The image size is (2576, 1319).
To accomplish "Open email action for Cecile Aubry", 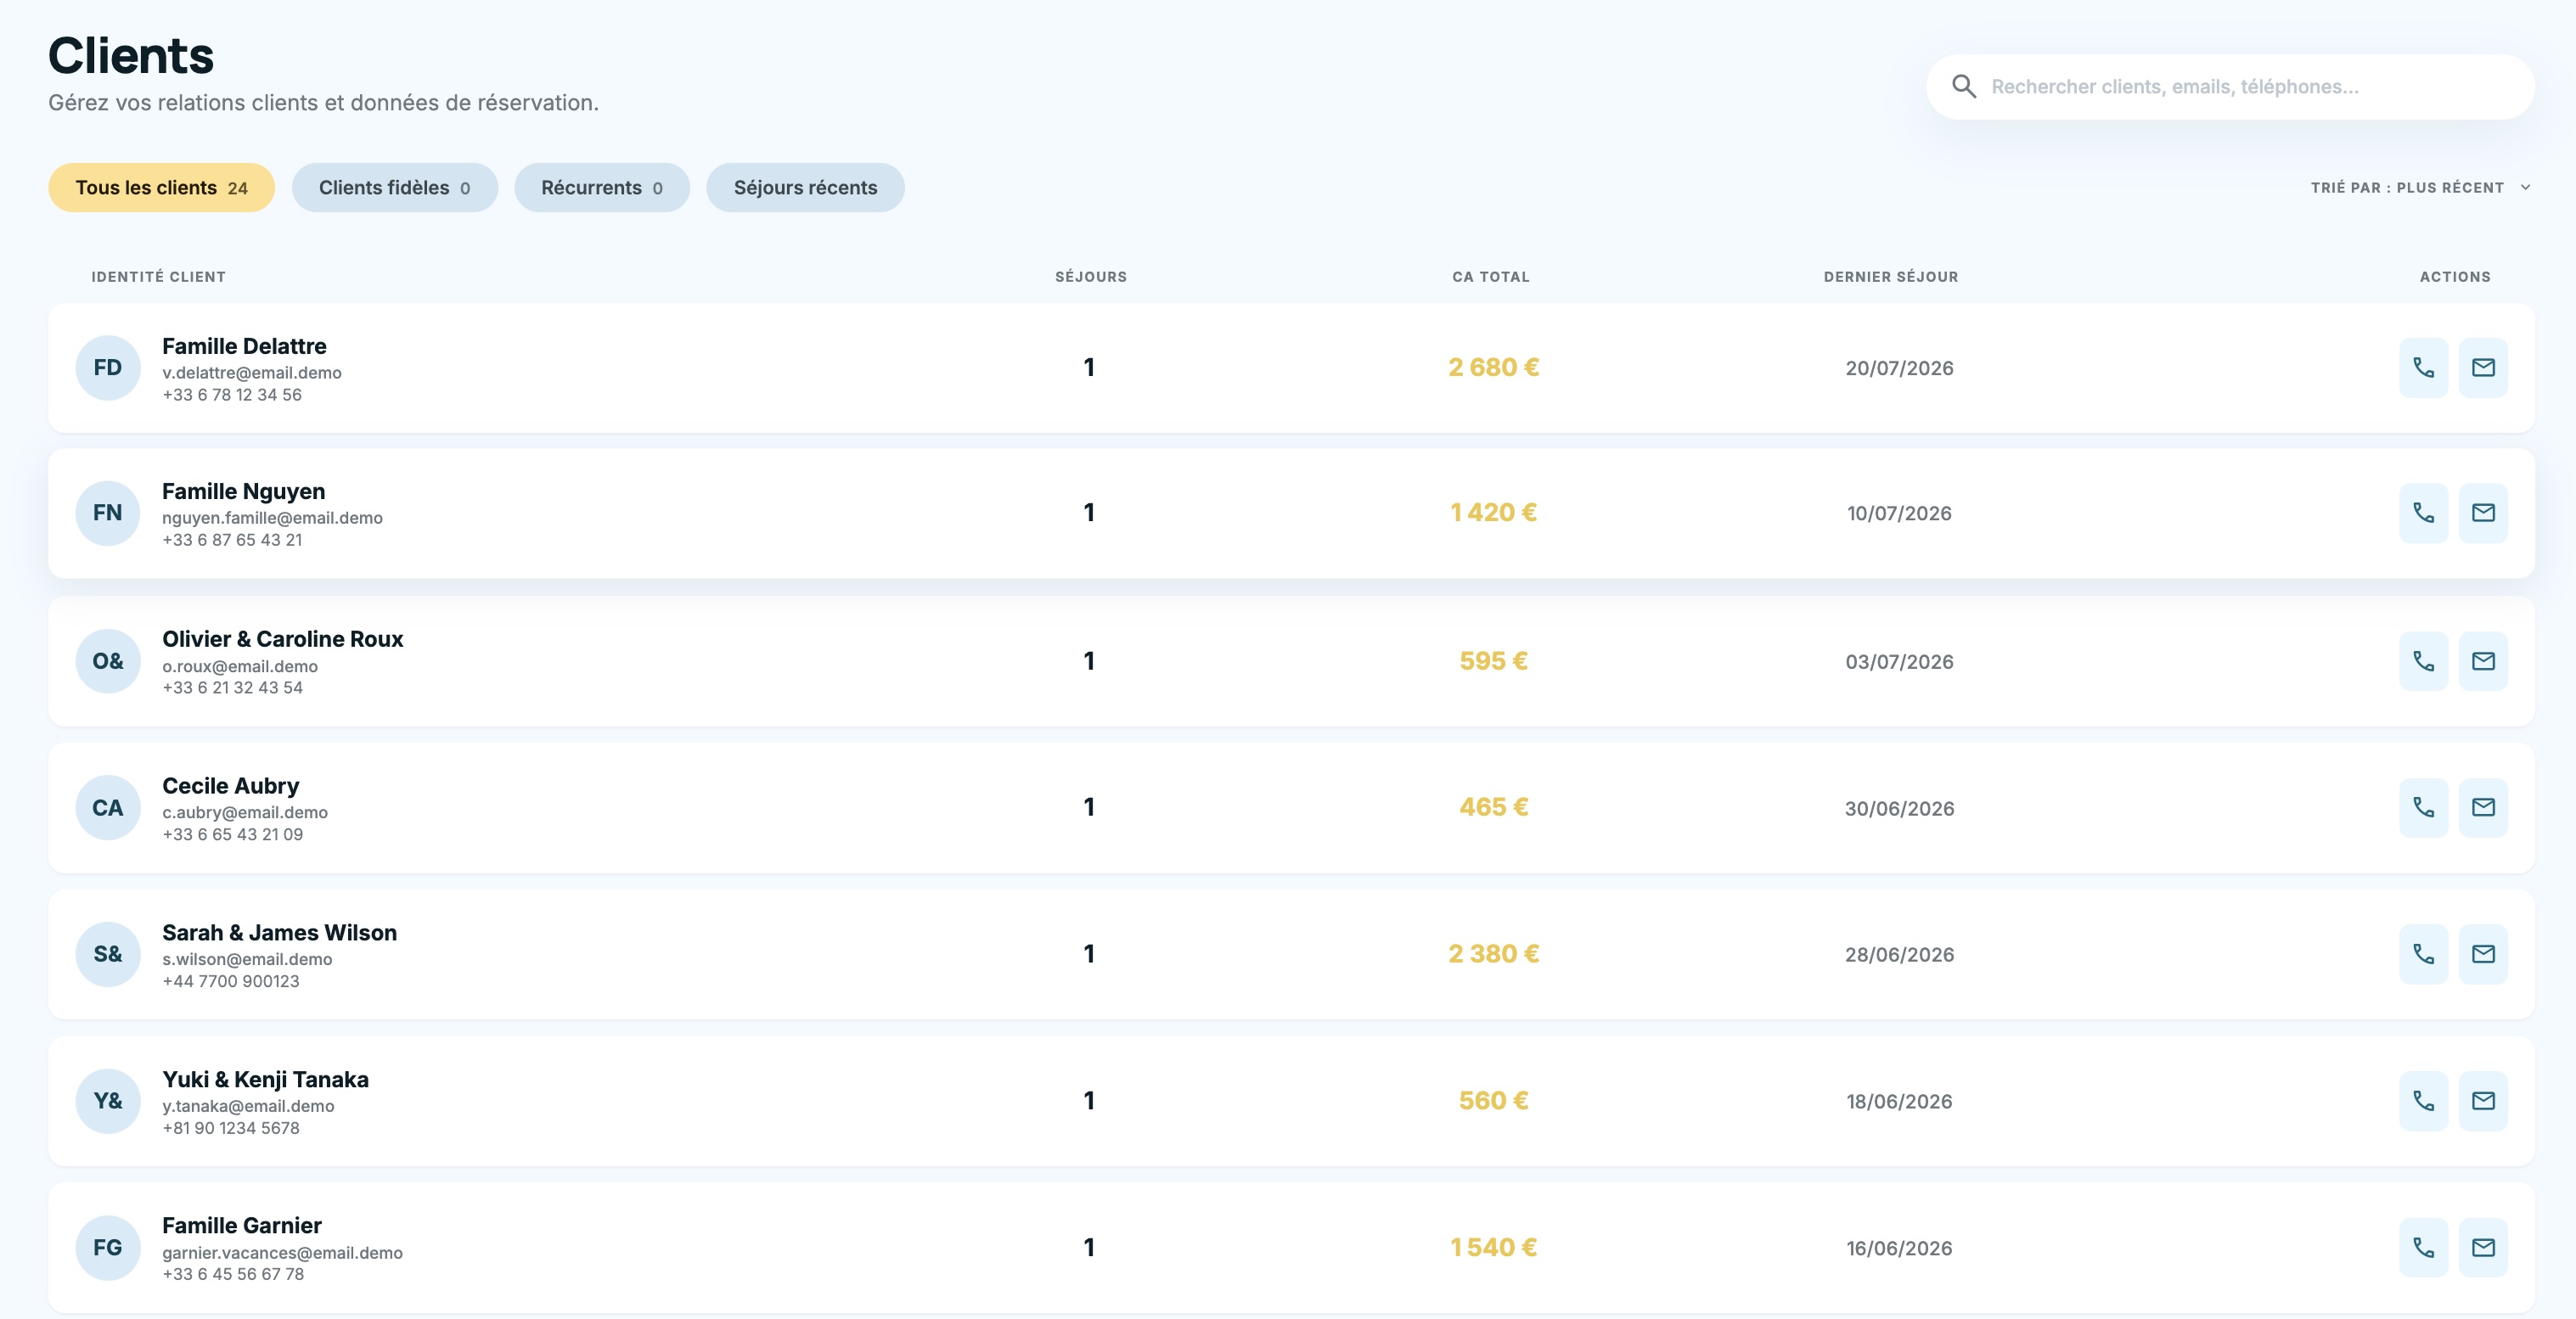I will tap(2483, 807).
